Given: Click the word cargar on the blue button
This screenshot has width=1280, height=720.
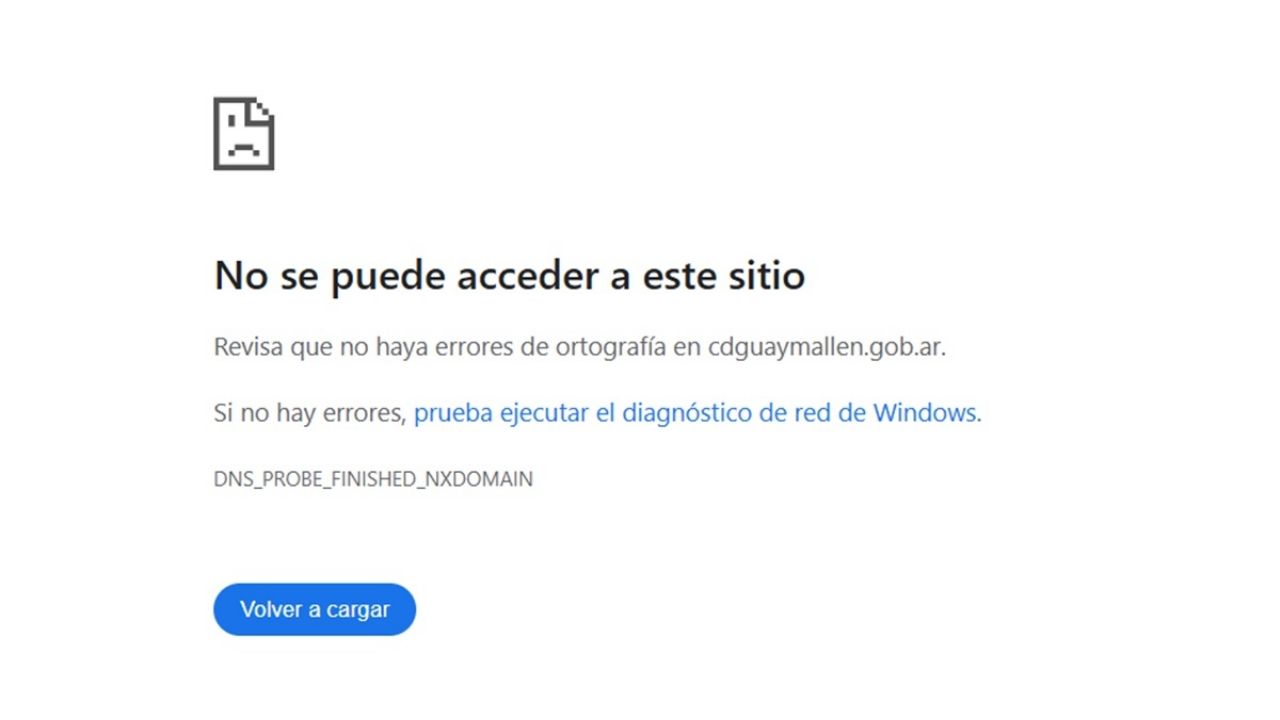Looking at the screenshot, I should (358, 610).
